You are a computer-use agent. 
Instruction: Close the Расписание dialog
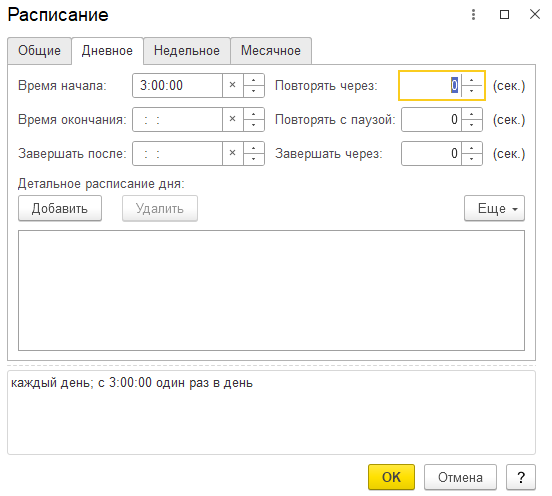pos(535,14)
